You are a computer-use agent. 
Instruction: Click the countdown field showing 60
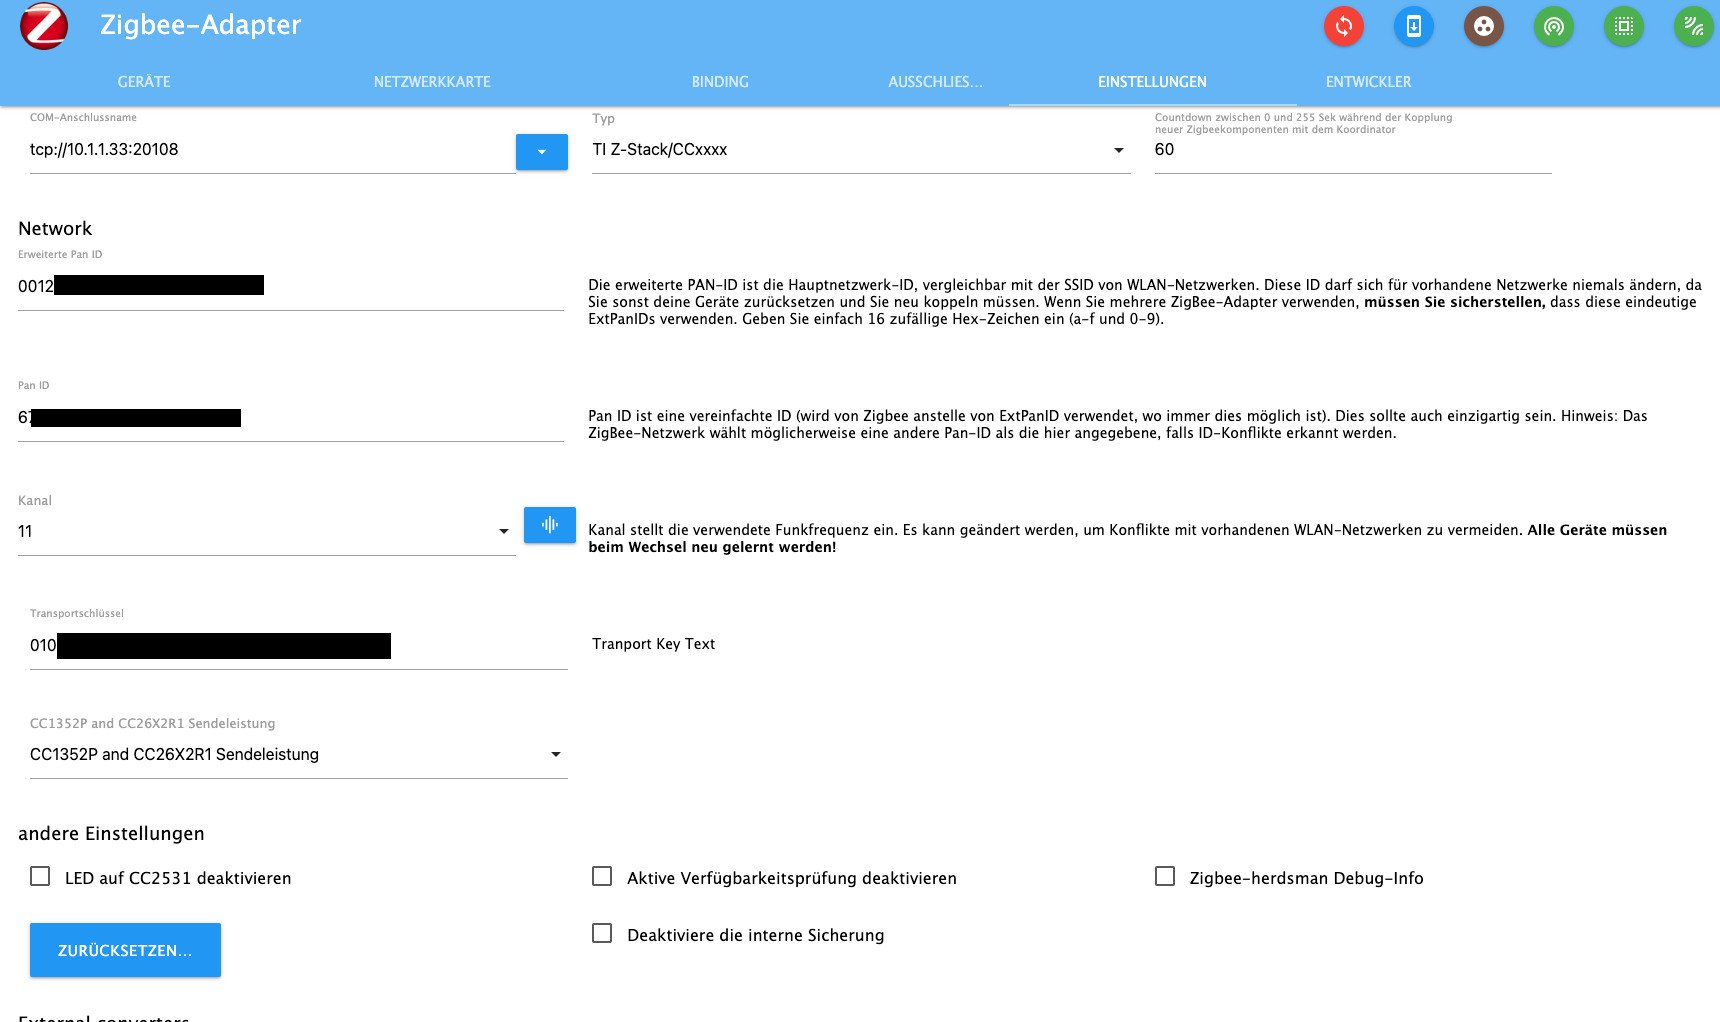1353,150
